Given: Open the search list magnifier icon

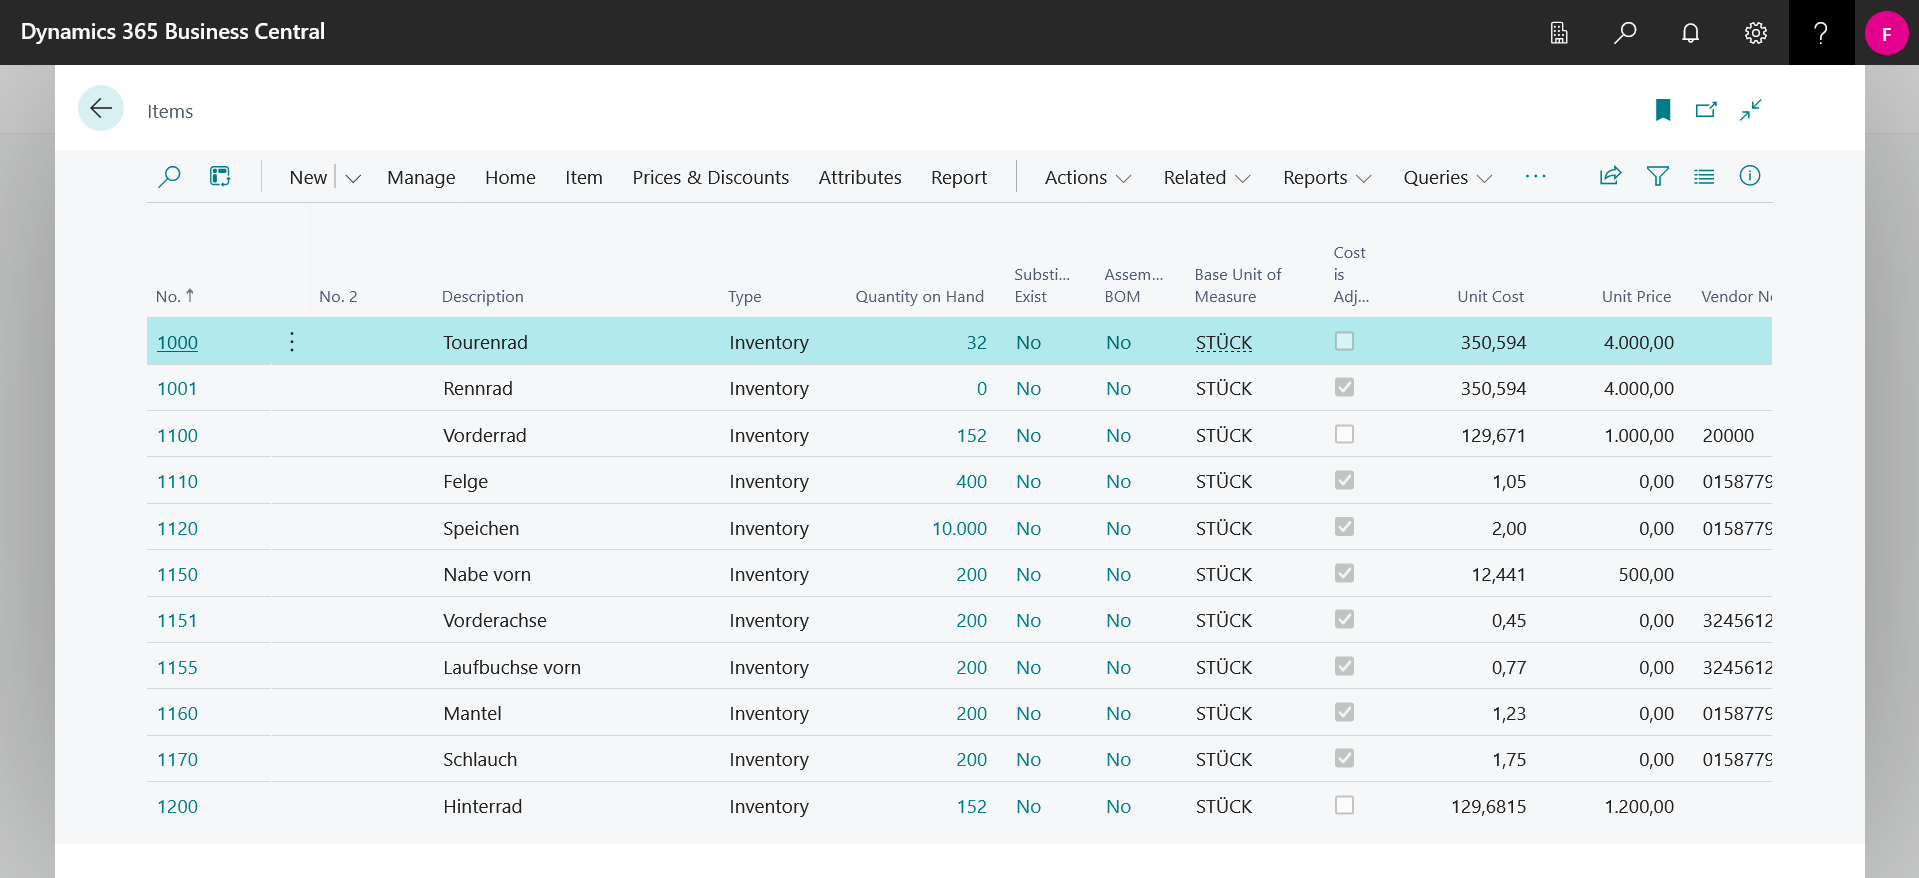Looking at the screenshot, I should point(169,177).
